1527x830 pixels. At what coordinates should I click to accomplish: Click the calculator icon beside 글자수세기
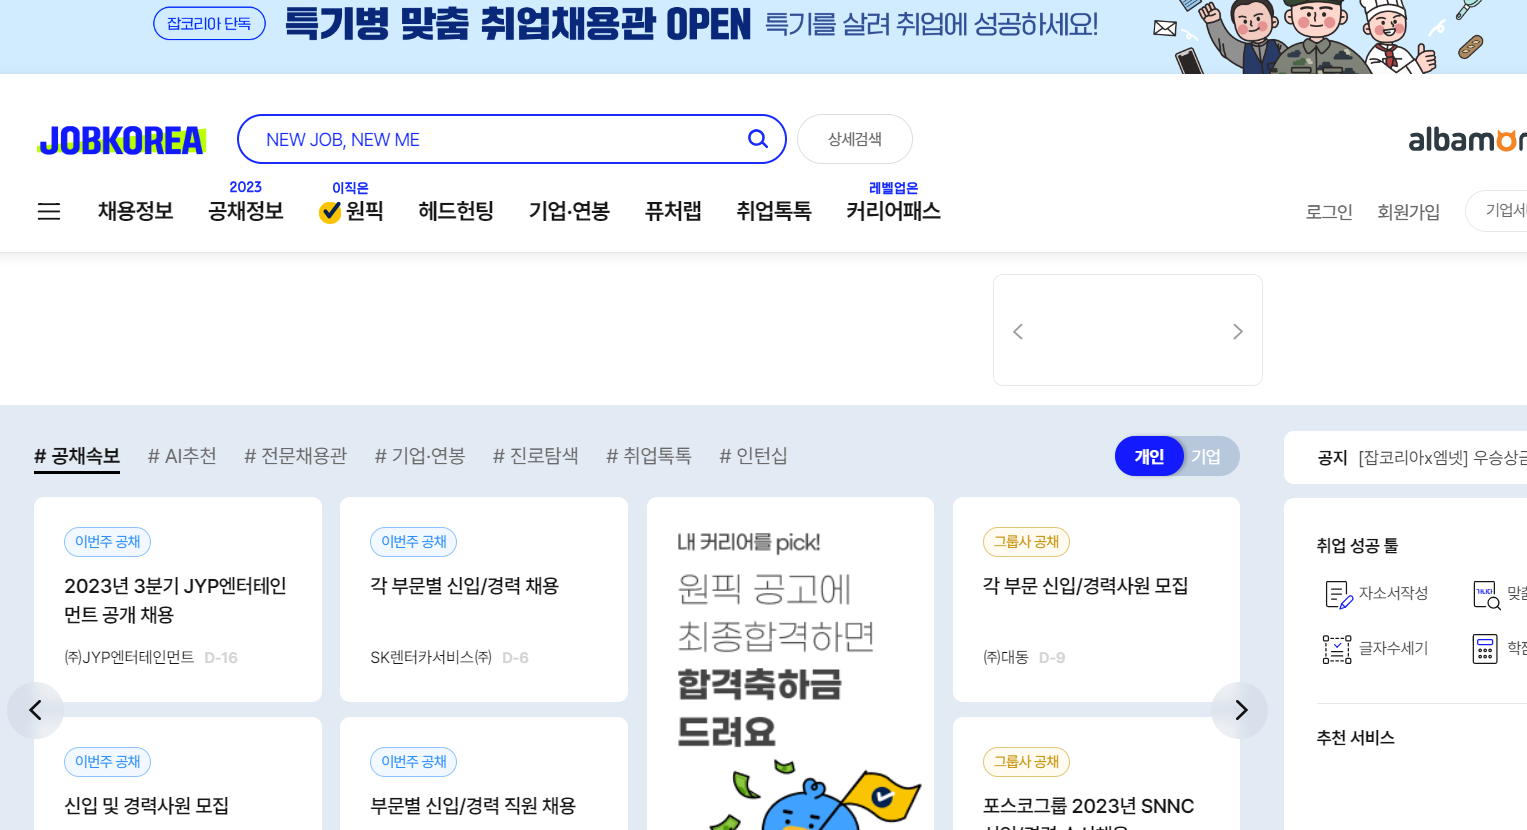(1485, 649)
